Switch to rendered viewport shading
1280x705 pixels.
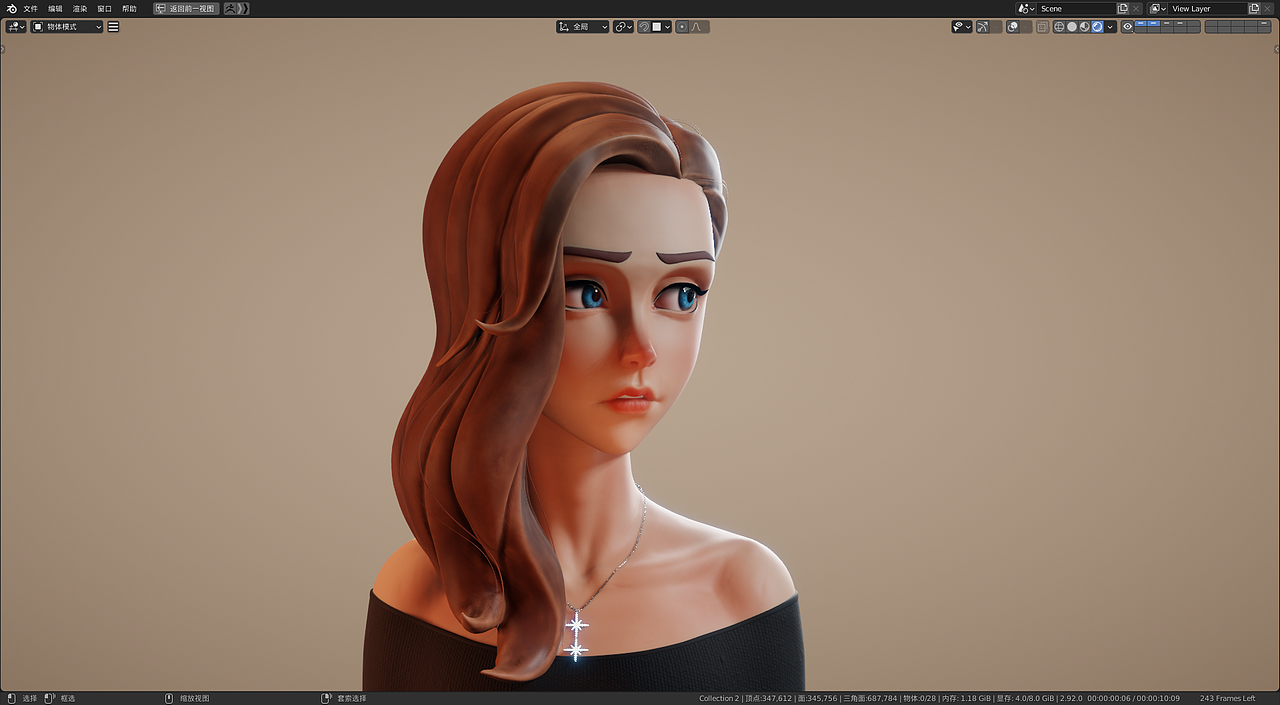(x=1097, y=27)
